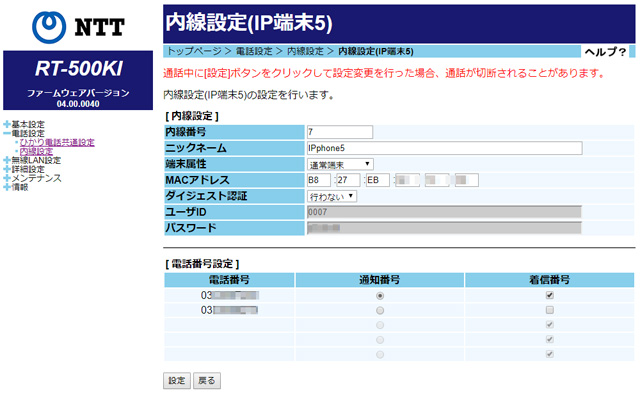Viewport: 640px width, 393px height.
Task: Click the NTT logo icon
Action: coord(49,27)
